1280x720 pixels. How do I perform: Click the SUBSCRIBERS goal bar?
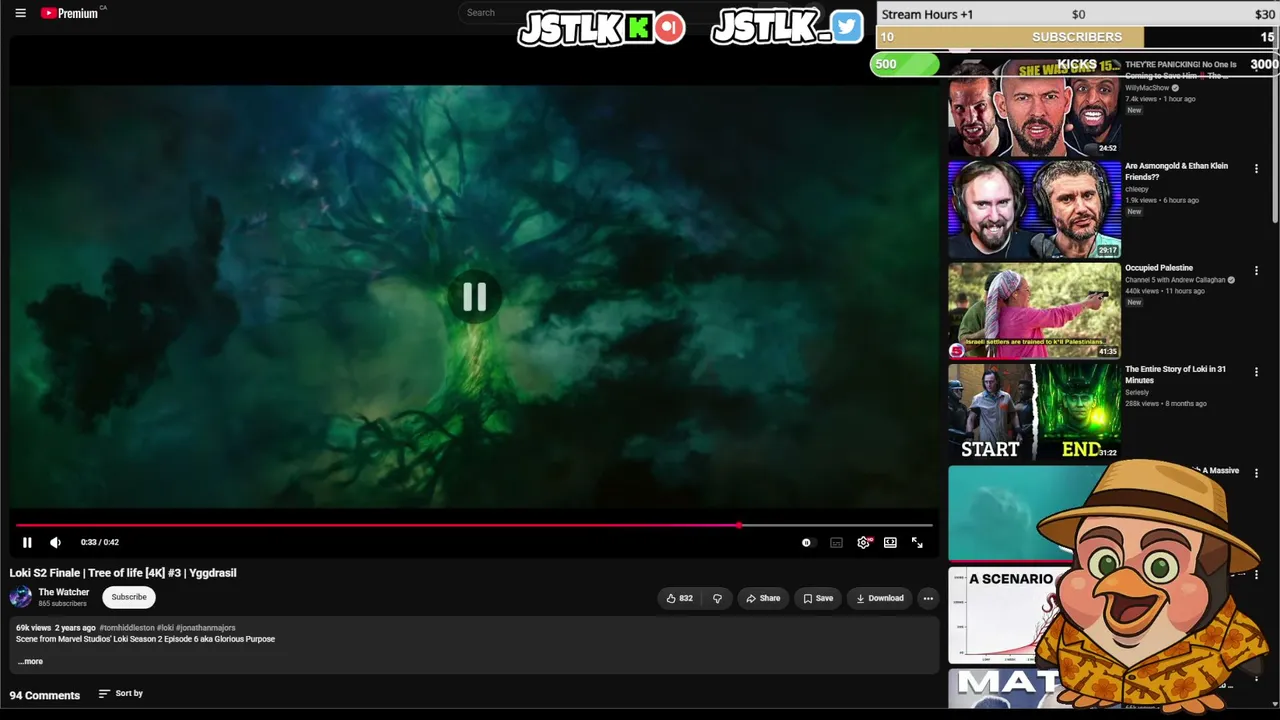[x=1077, y=37]
